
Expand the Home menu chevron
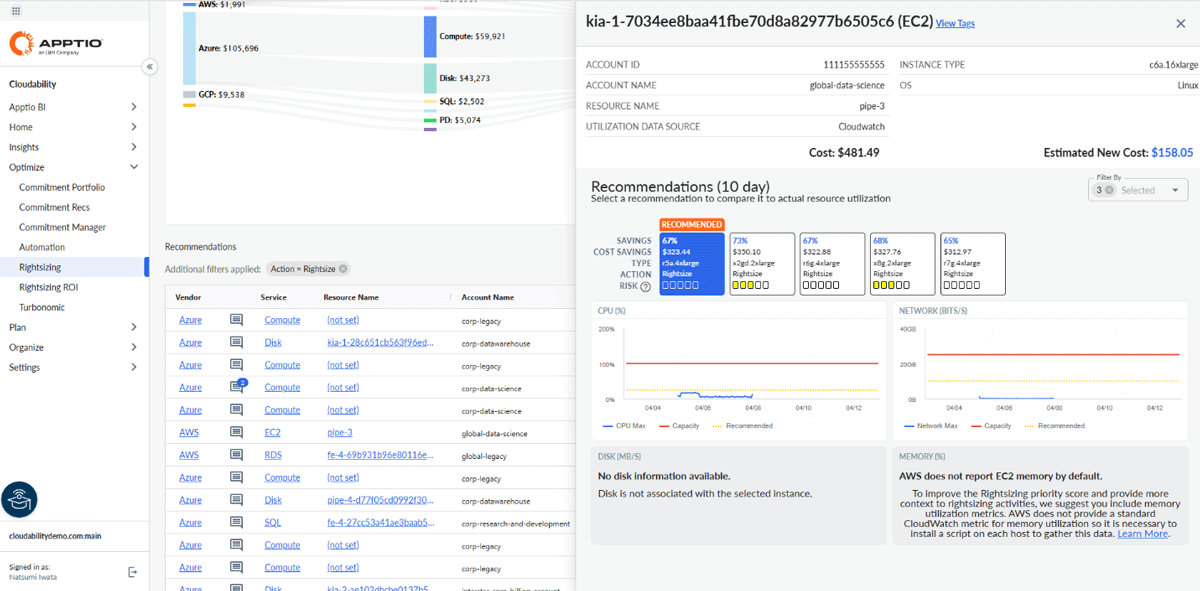coord(134,127)
